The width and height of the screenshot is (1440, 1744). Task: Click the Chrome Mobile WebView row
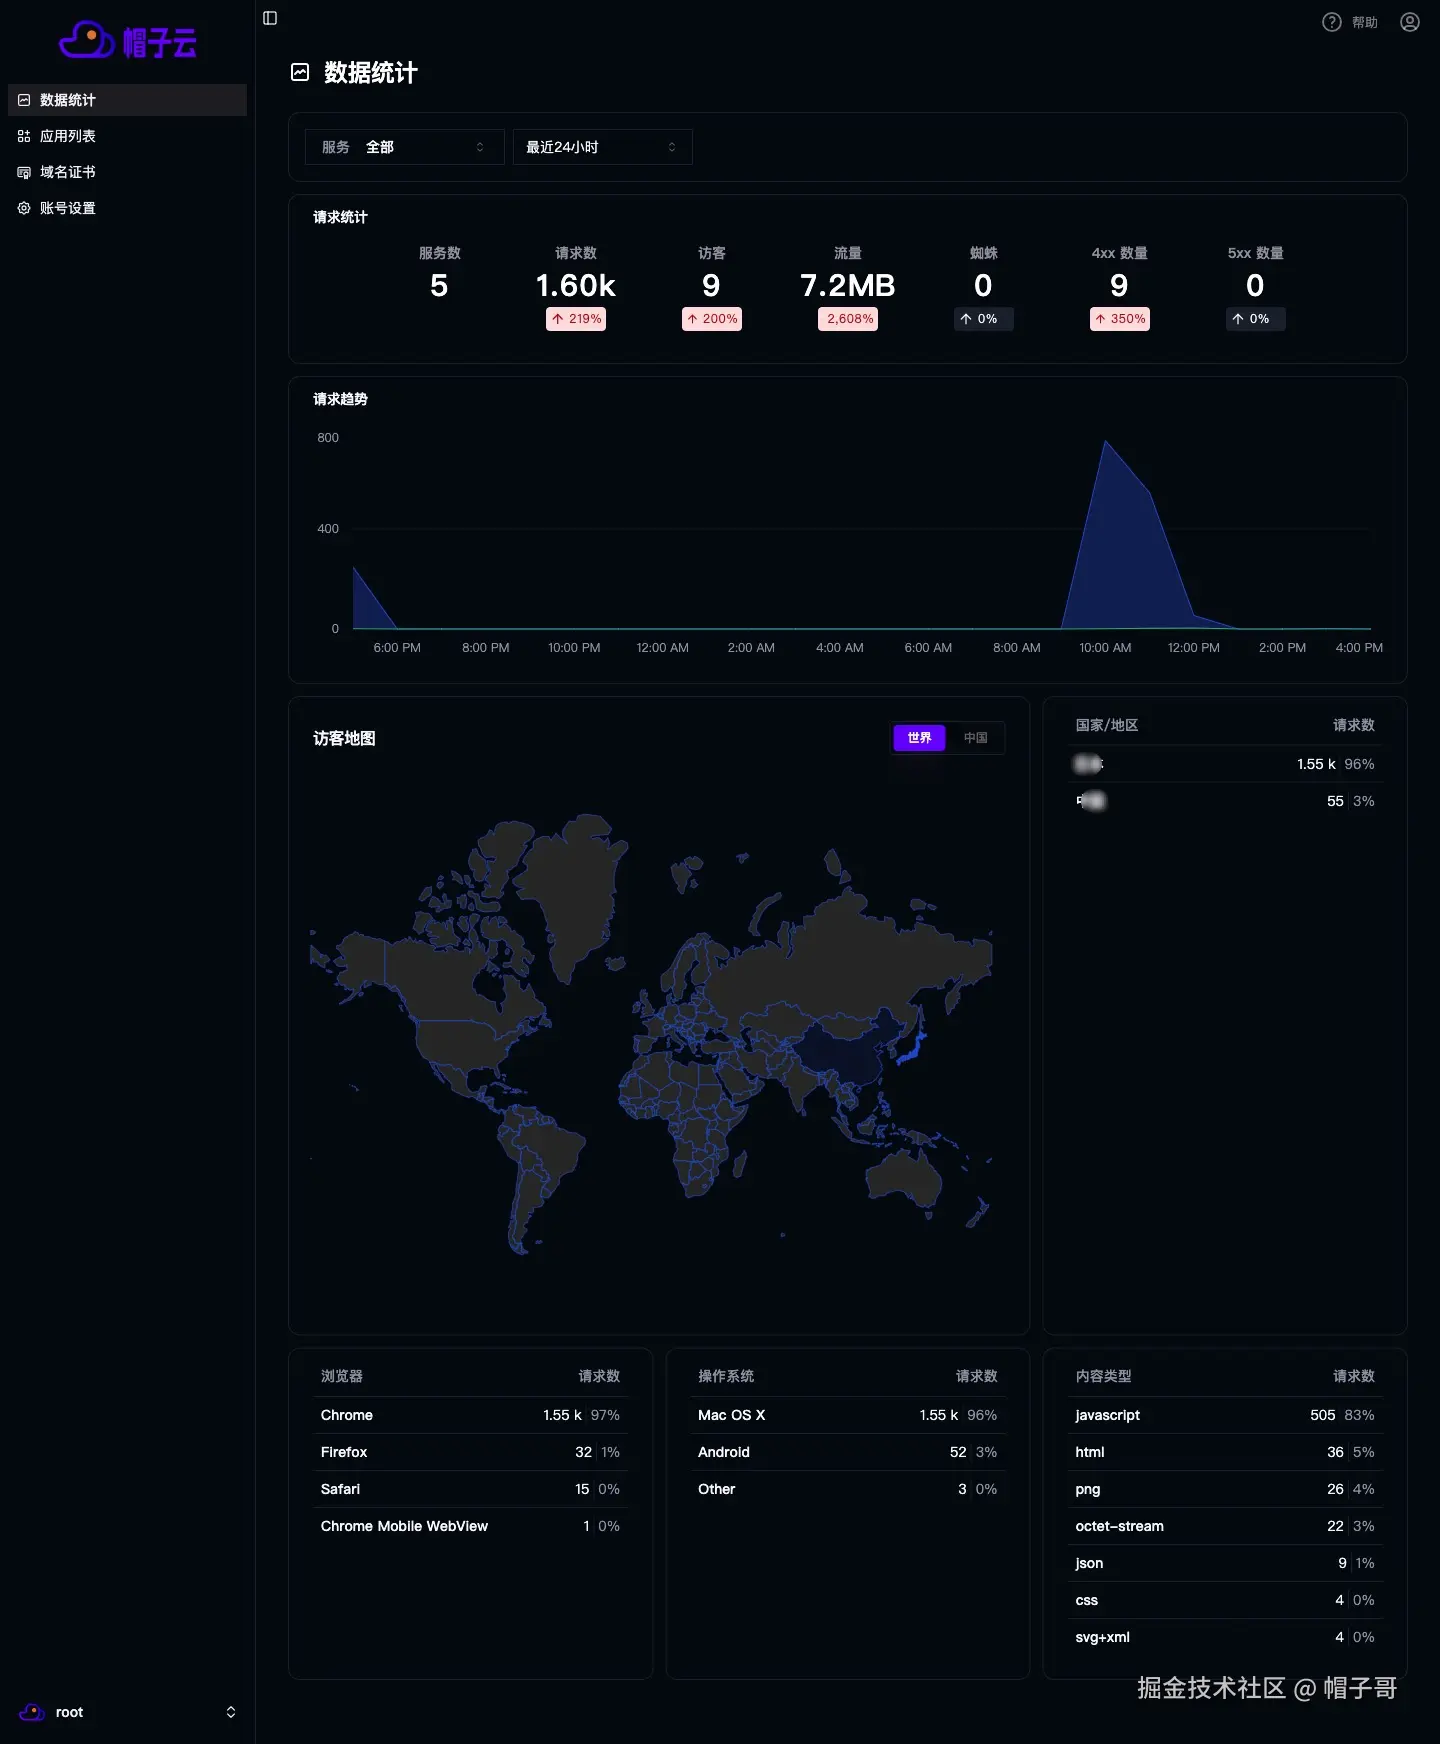470,1526
